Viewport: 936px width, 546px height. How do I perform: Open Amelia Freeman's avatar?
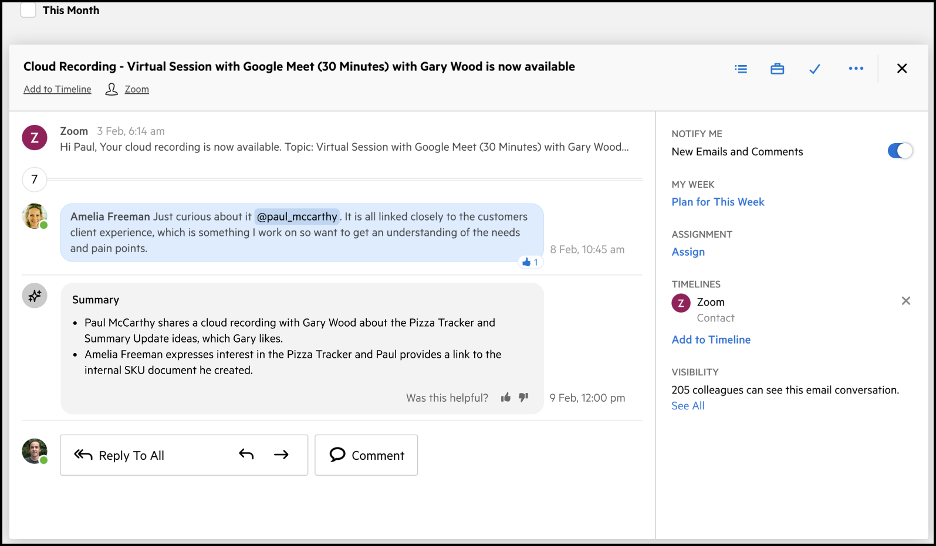click(35, 216)
